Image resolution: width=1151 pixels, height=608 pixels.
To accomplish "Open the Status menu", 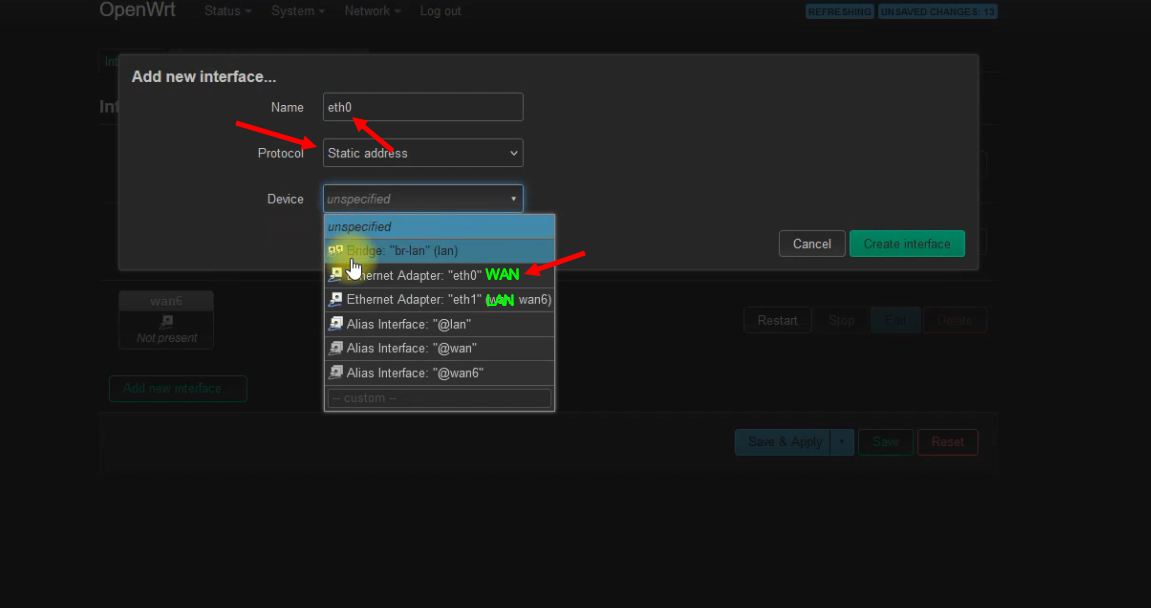I will 227,11.
